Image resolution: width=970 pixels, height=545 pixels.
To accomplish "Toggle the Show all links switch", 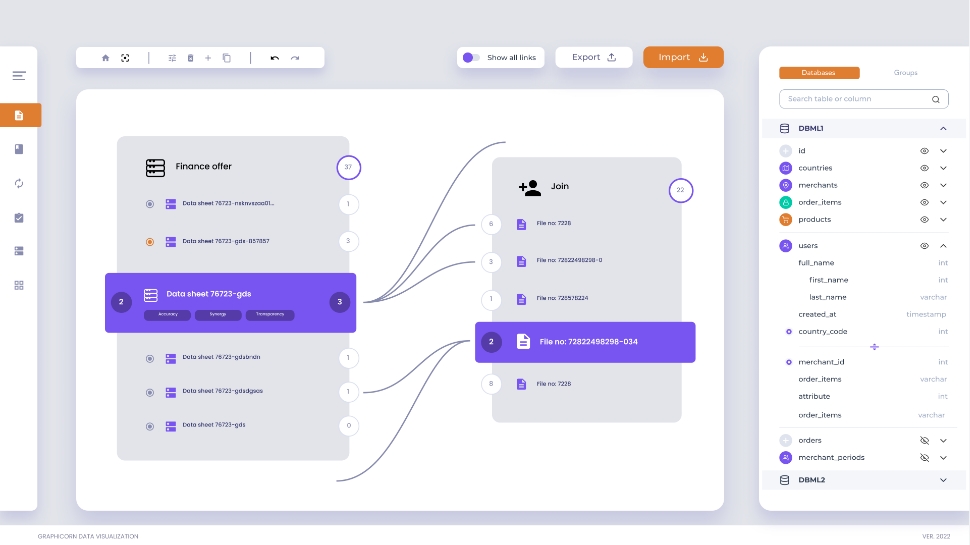I will coord(471,58).
